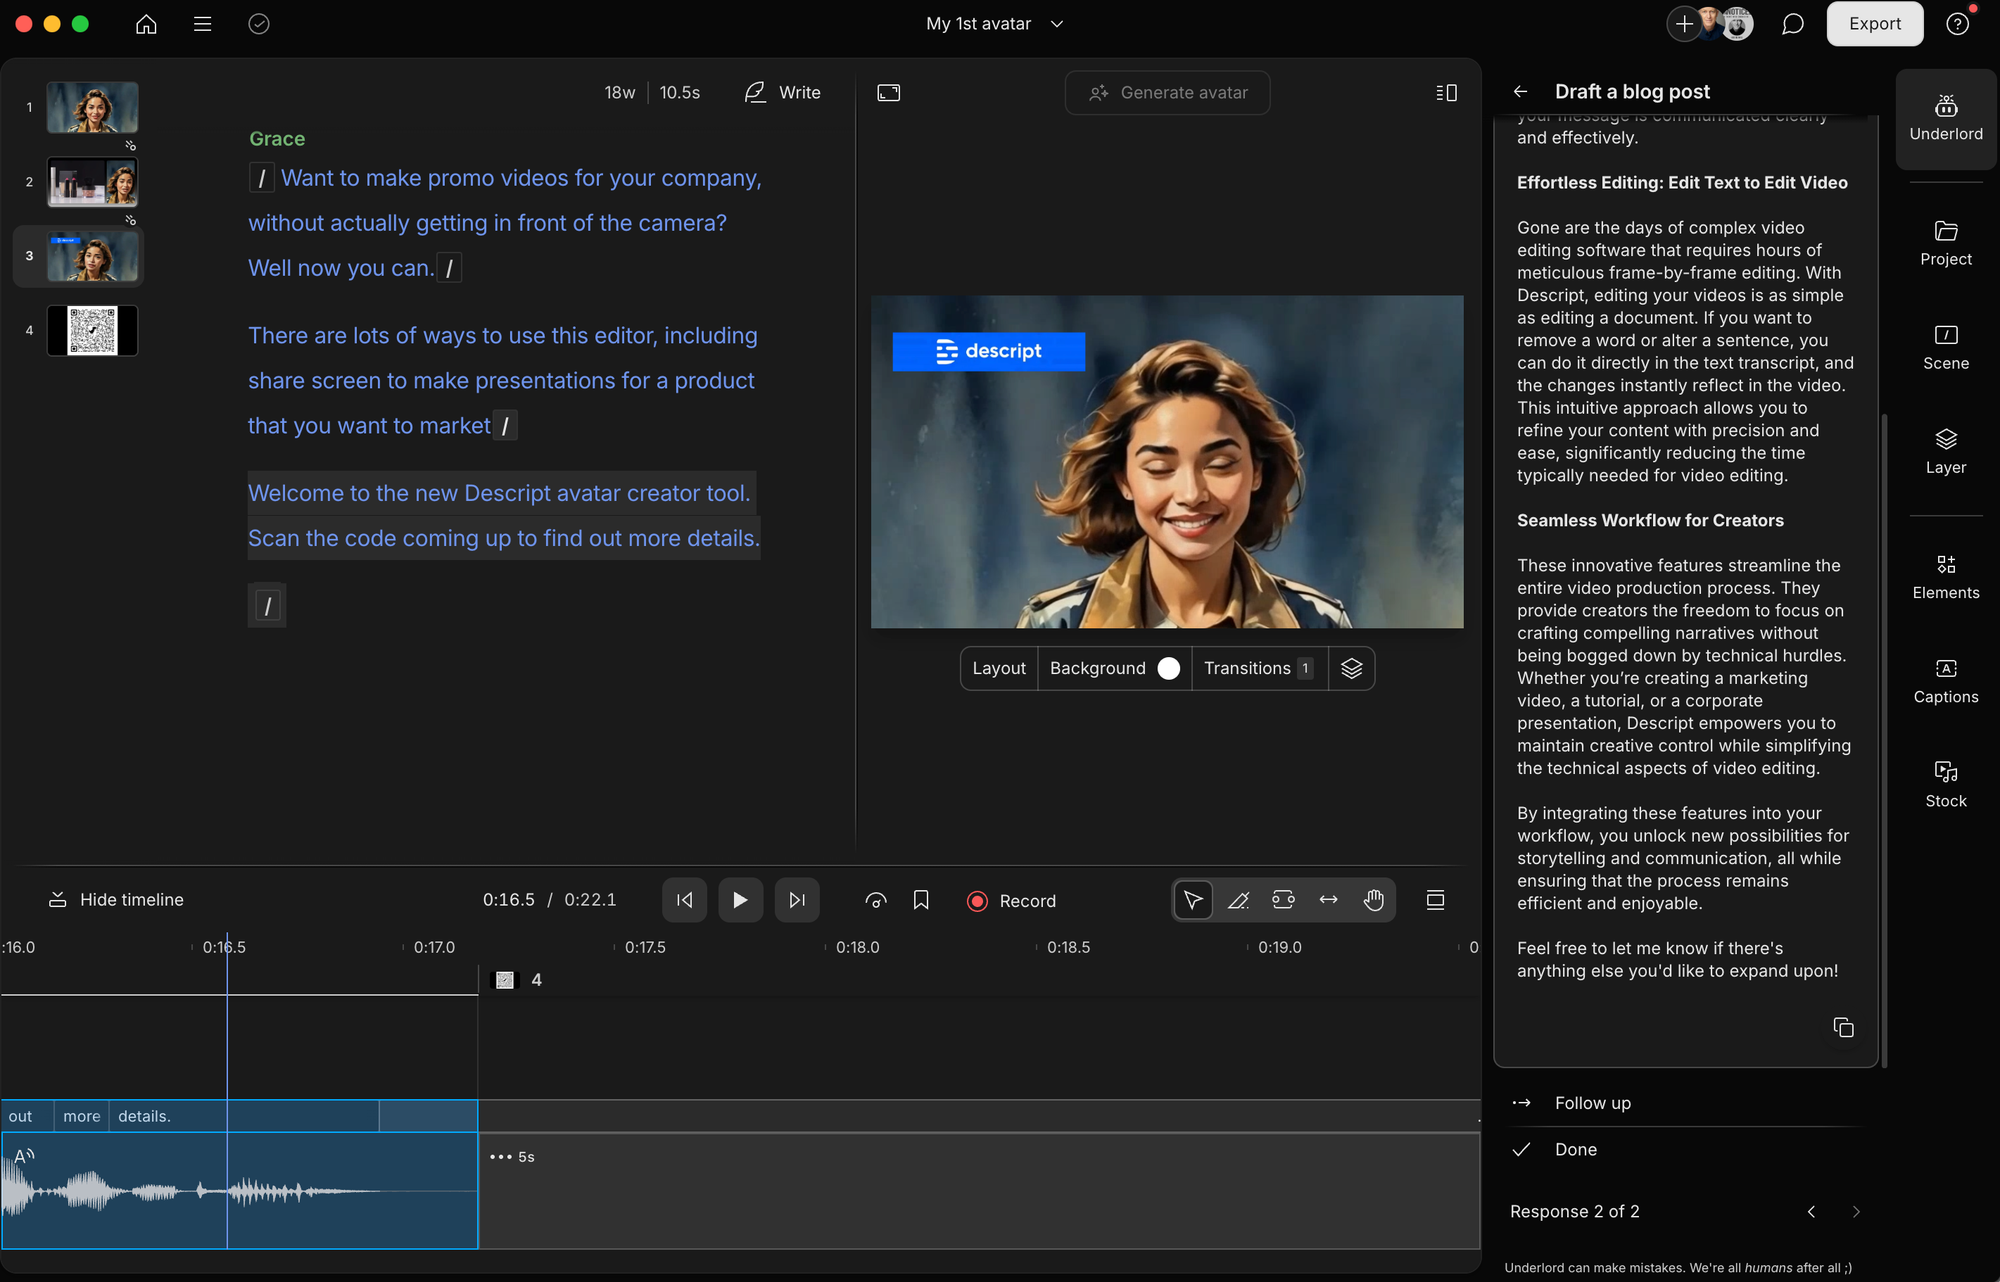Select the hand pan tool
Viewport: 2000px width, 1282px height.
(x=1373, y=900)
